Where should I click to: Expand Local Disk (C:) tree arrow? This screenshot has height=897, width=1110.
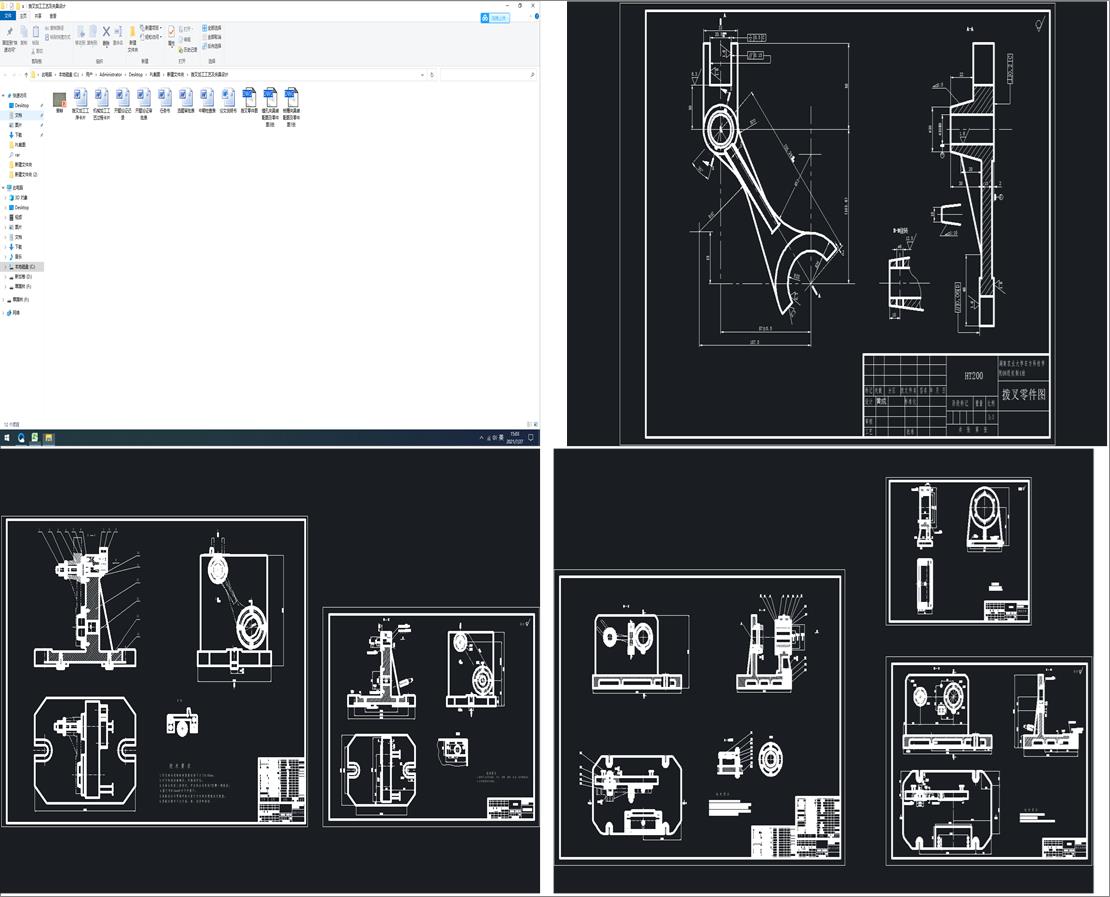coord(6,267)
